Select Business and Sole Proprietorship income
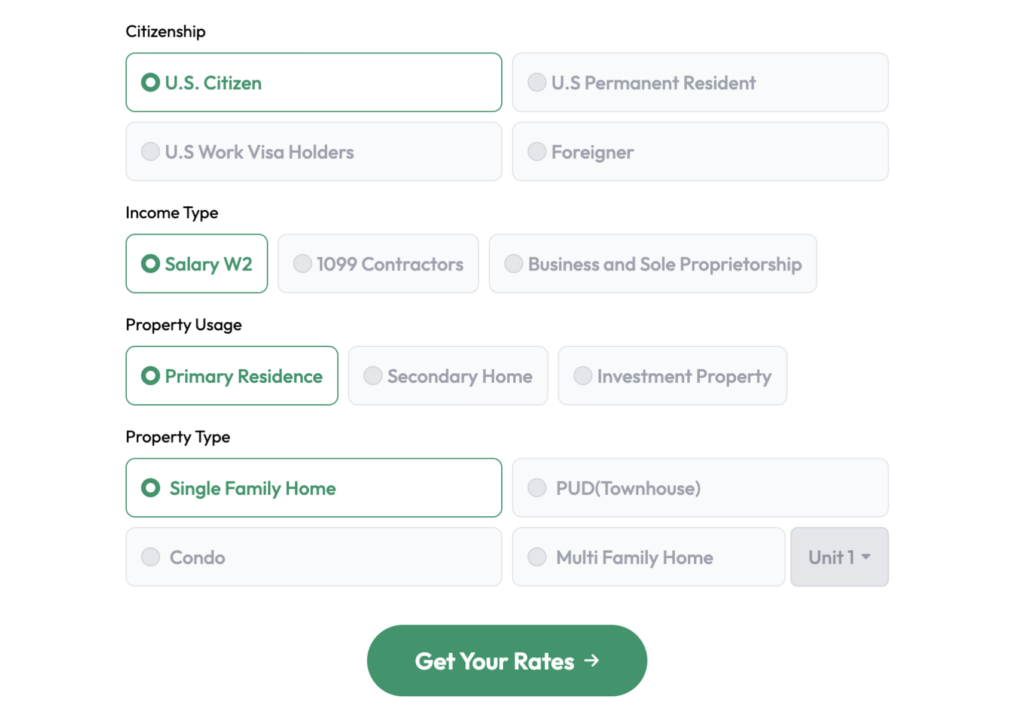 652,263
